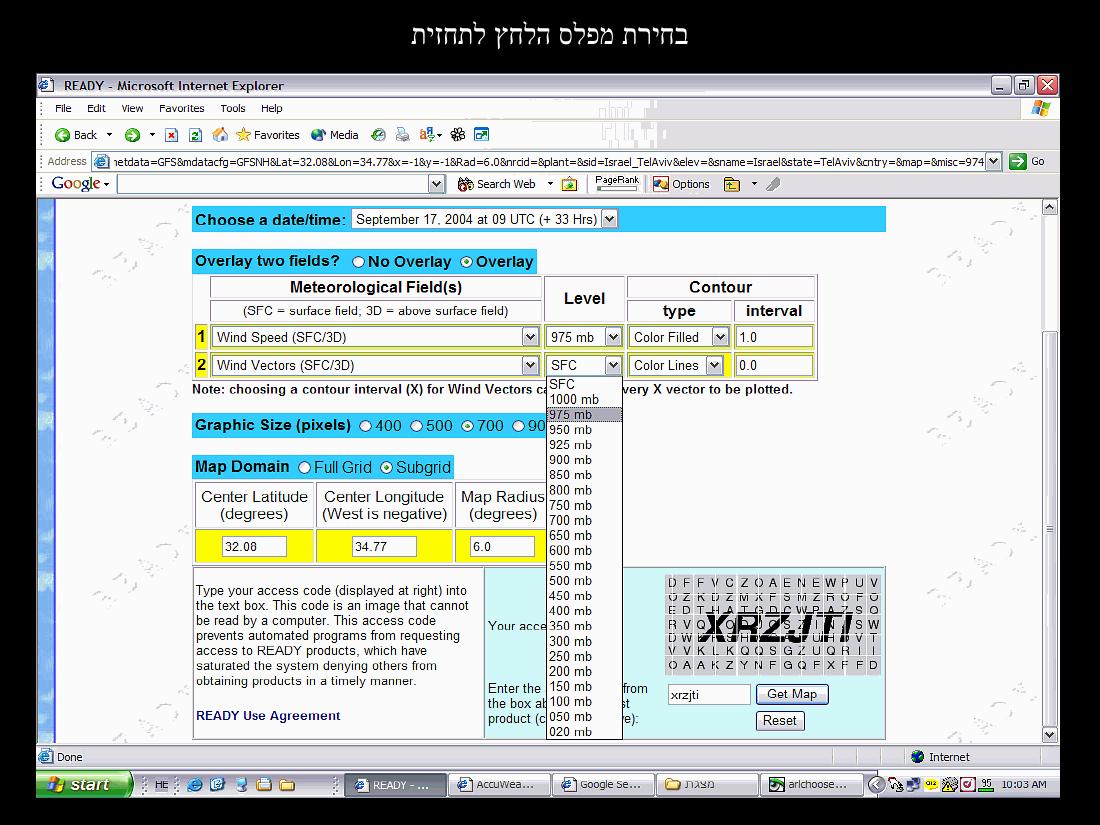Click the Google toolbar news icon
The width and height of the screenshot is (1100, 825).
570,184
